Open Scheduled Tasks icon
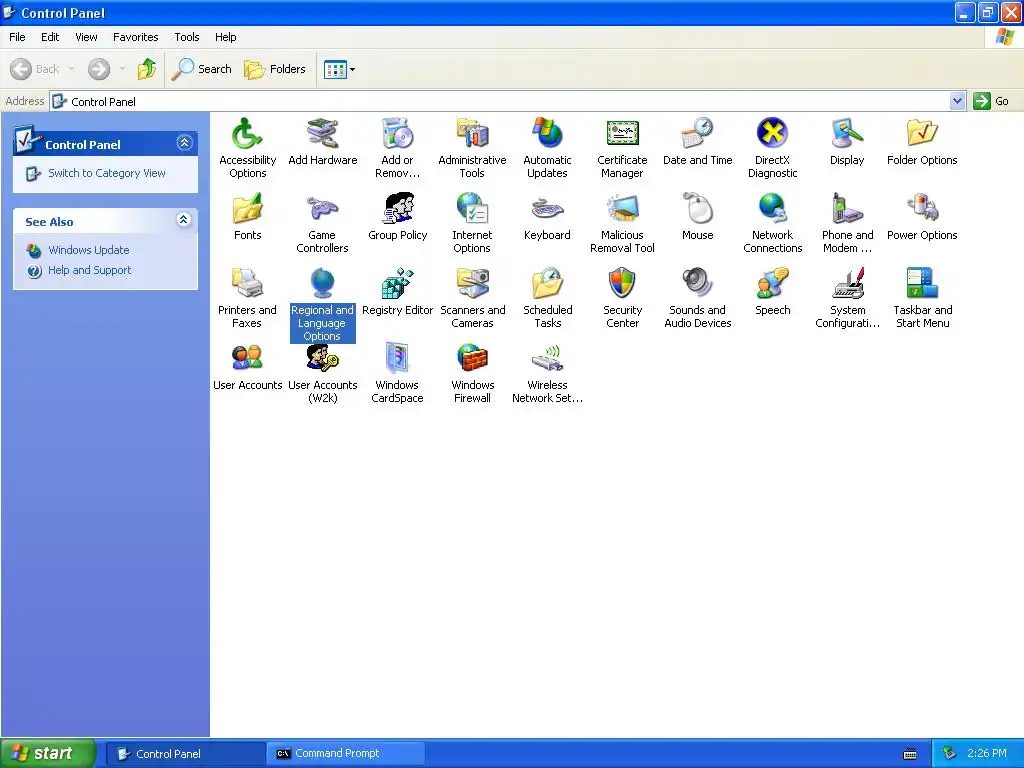 (x=547, y=298)
